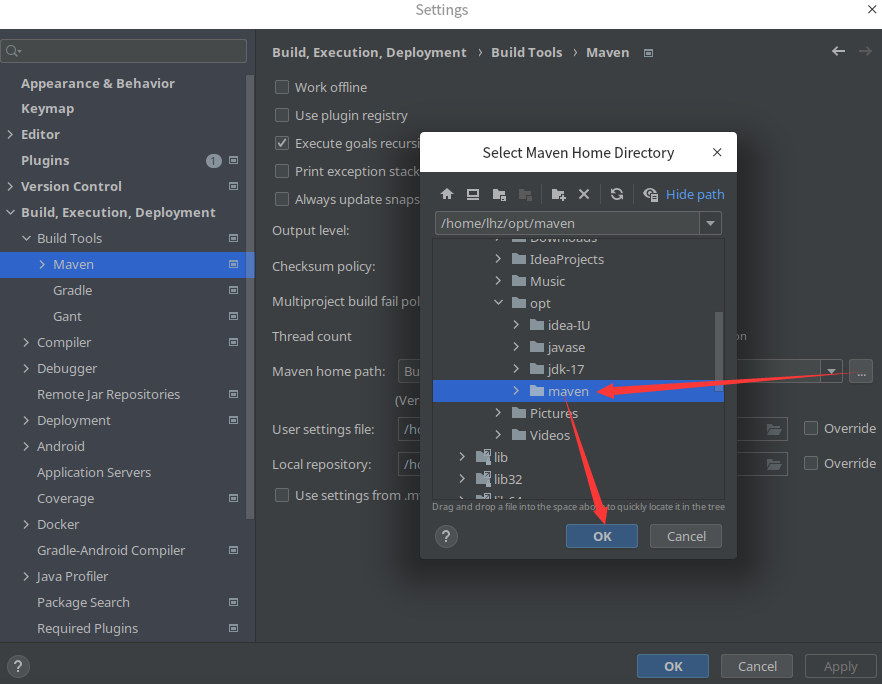Click the Settings window OK button

click(x=673, y=667)
